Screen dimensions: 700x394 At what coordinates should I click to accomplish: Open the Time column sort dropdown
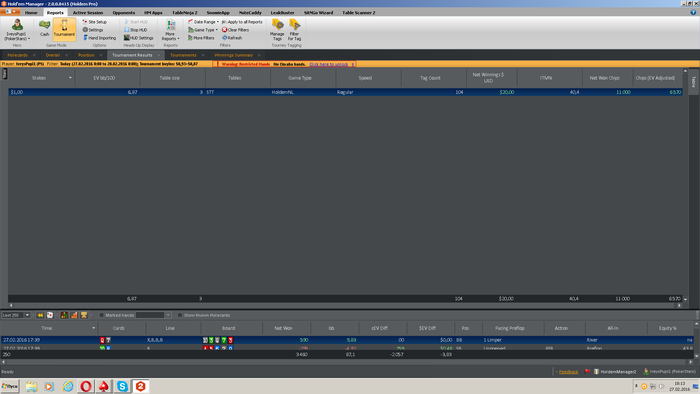93,328
